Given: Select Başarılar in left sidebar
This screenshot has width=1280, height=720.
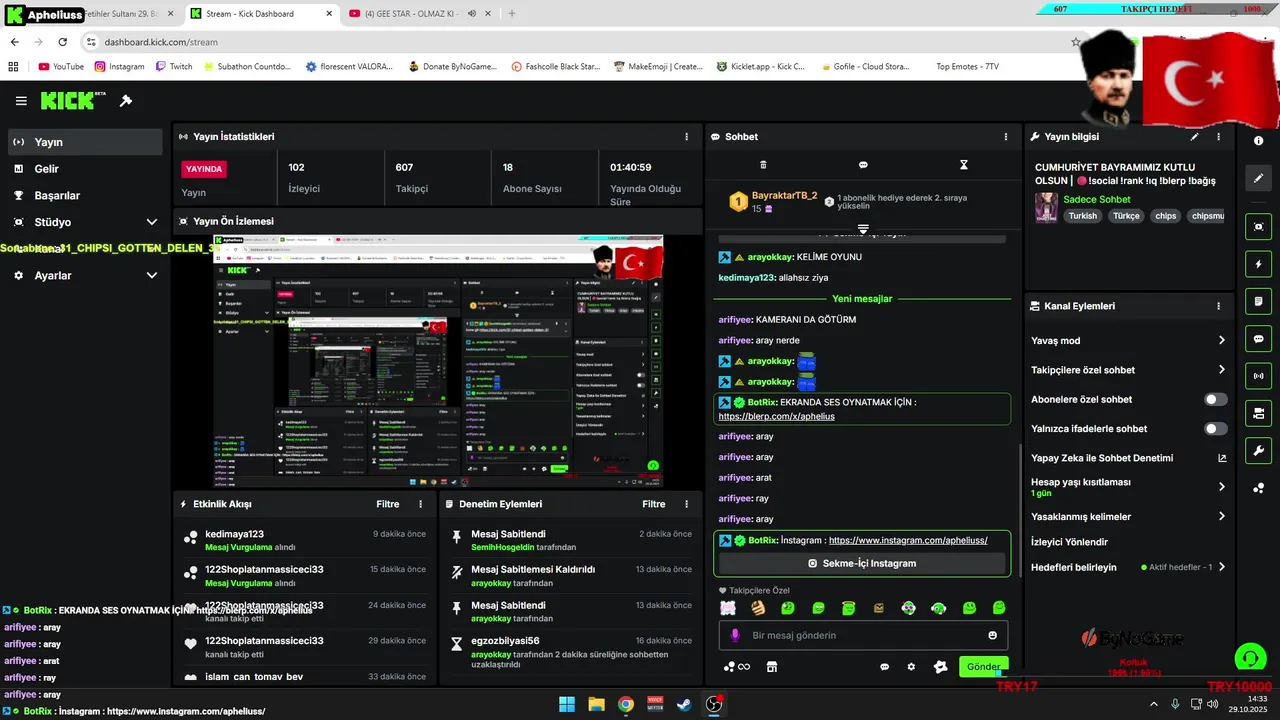Looking at the screenshot, I should pyautogui.click(x=85, y=195).
